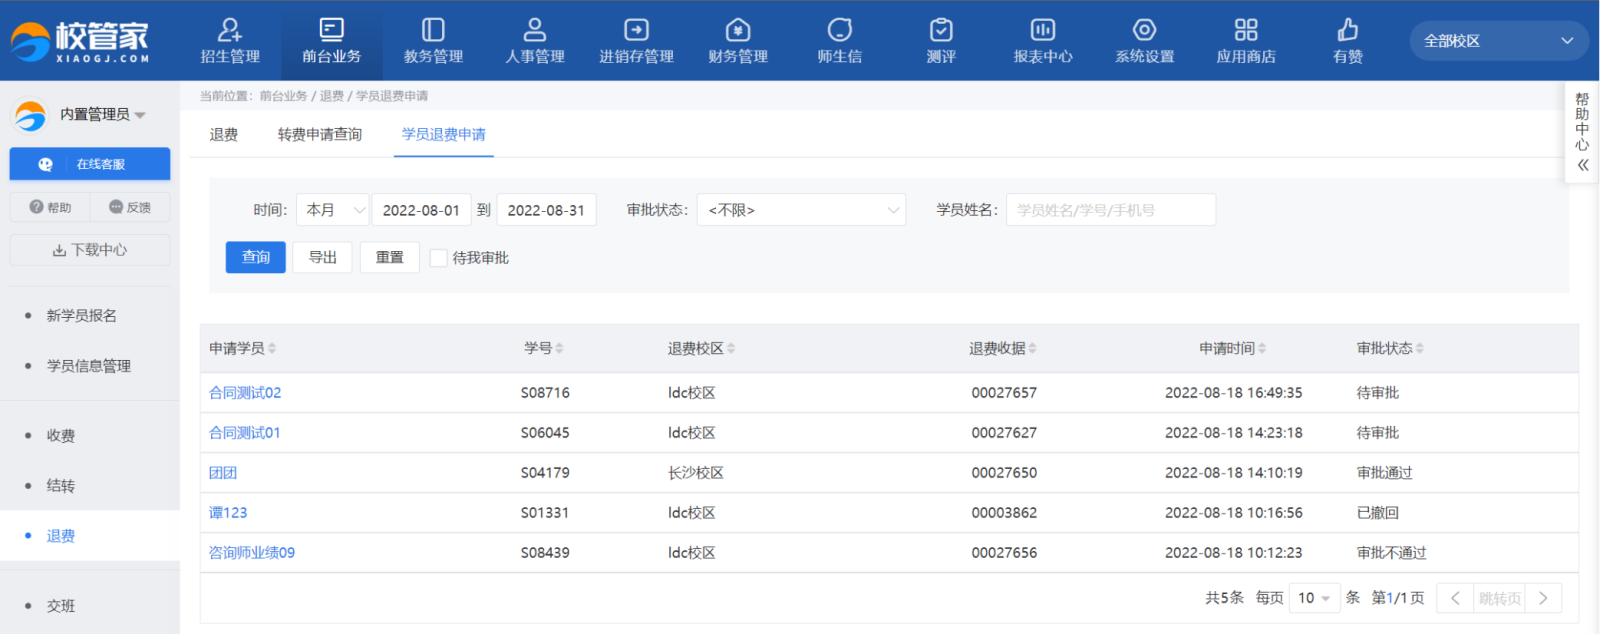This screenshot has width=1600, height=634.
Task: Open 本月 time range dropdown
Action: coord(333,210)
